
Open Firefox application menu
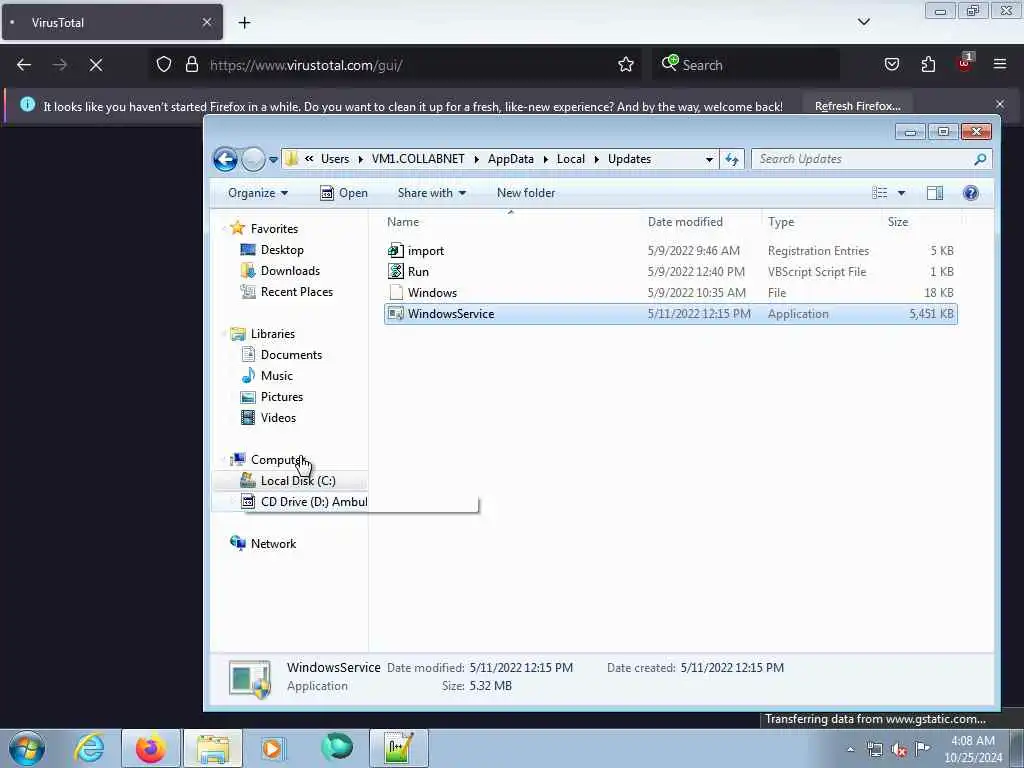click(1000, 65)
